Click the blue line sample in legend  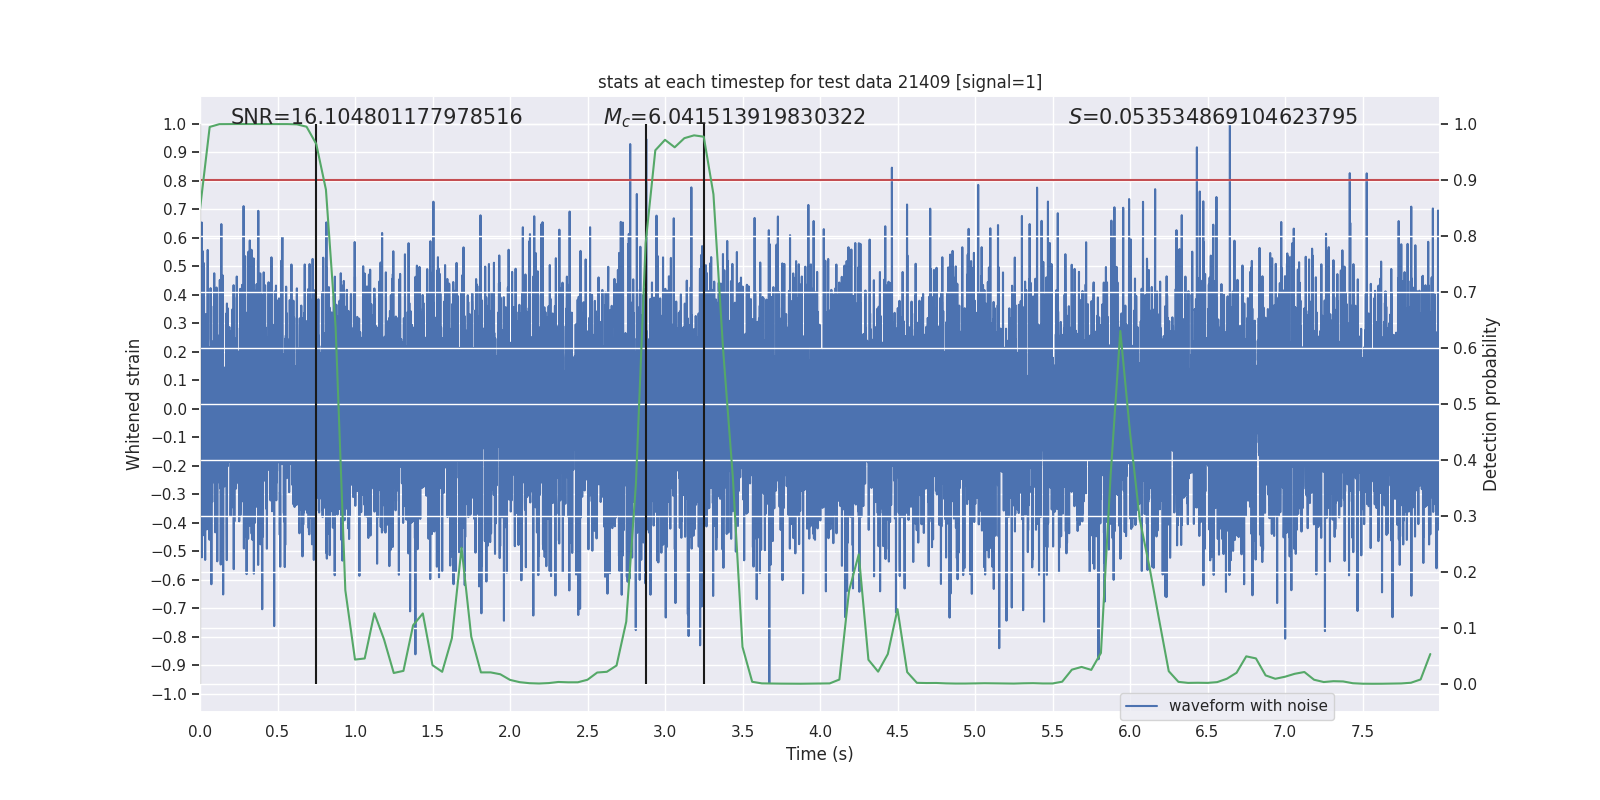click(1142, 706)
